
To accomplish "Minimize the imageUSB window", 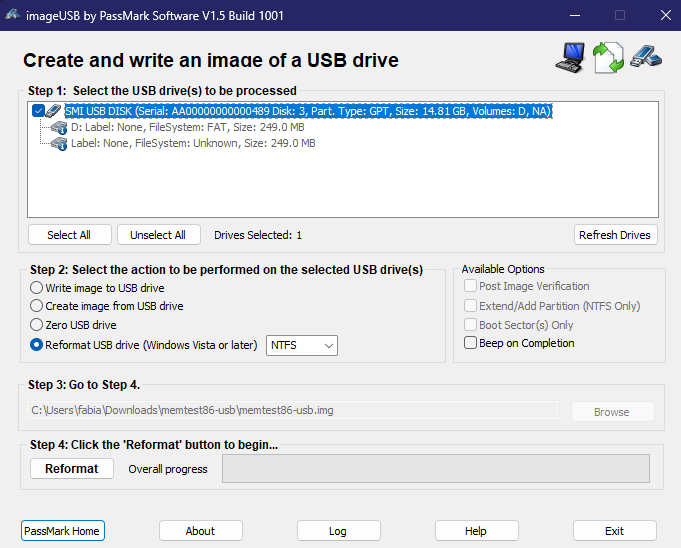I will tap(575, 15).
